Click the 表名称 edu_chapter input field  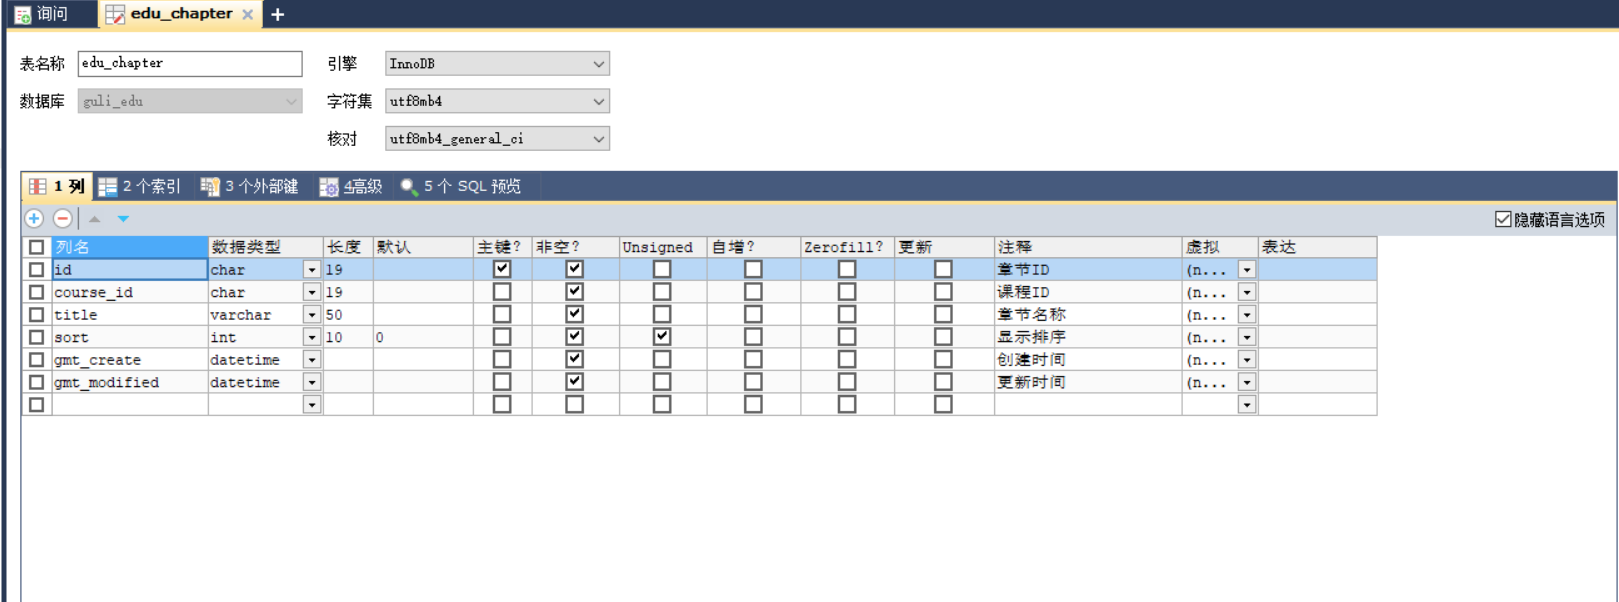pos(190,63)
